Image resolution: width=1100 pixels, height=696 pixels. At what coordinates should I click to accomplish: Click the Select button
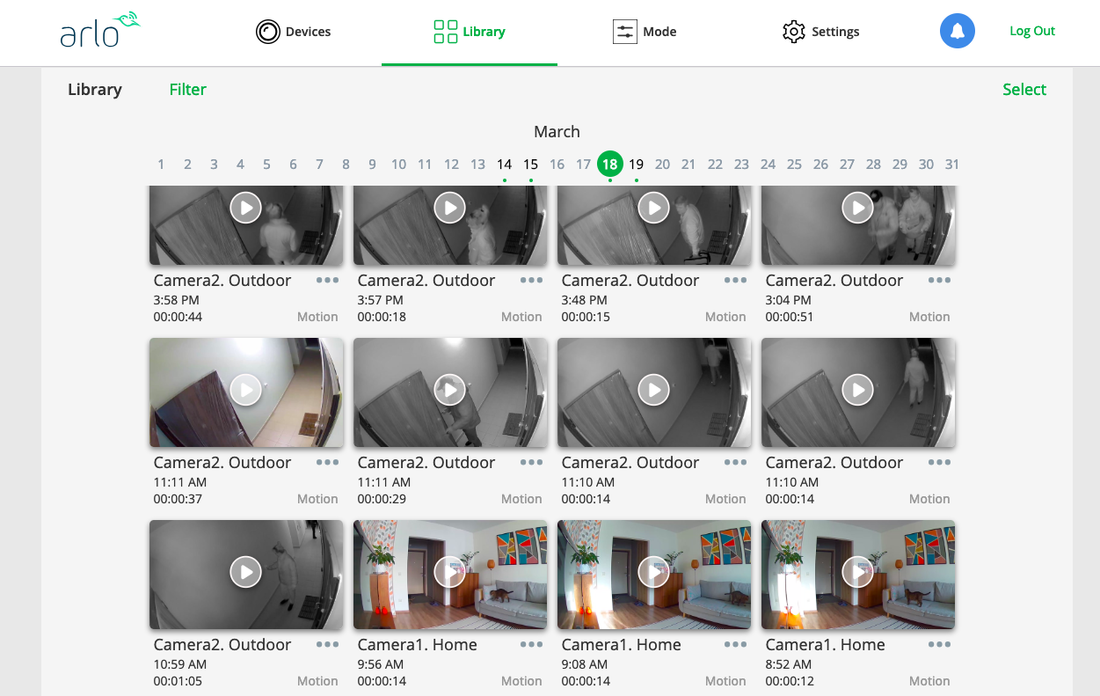(x=1024, y=89)
